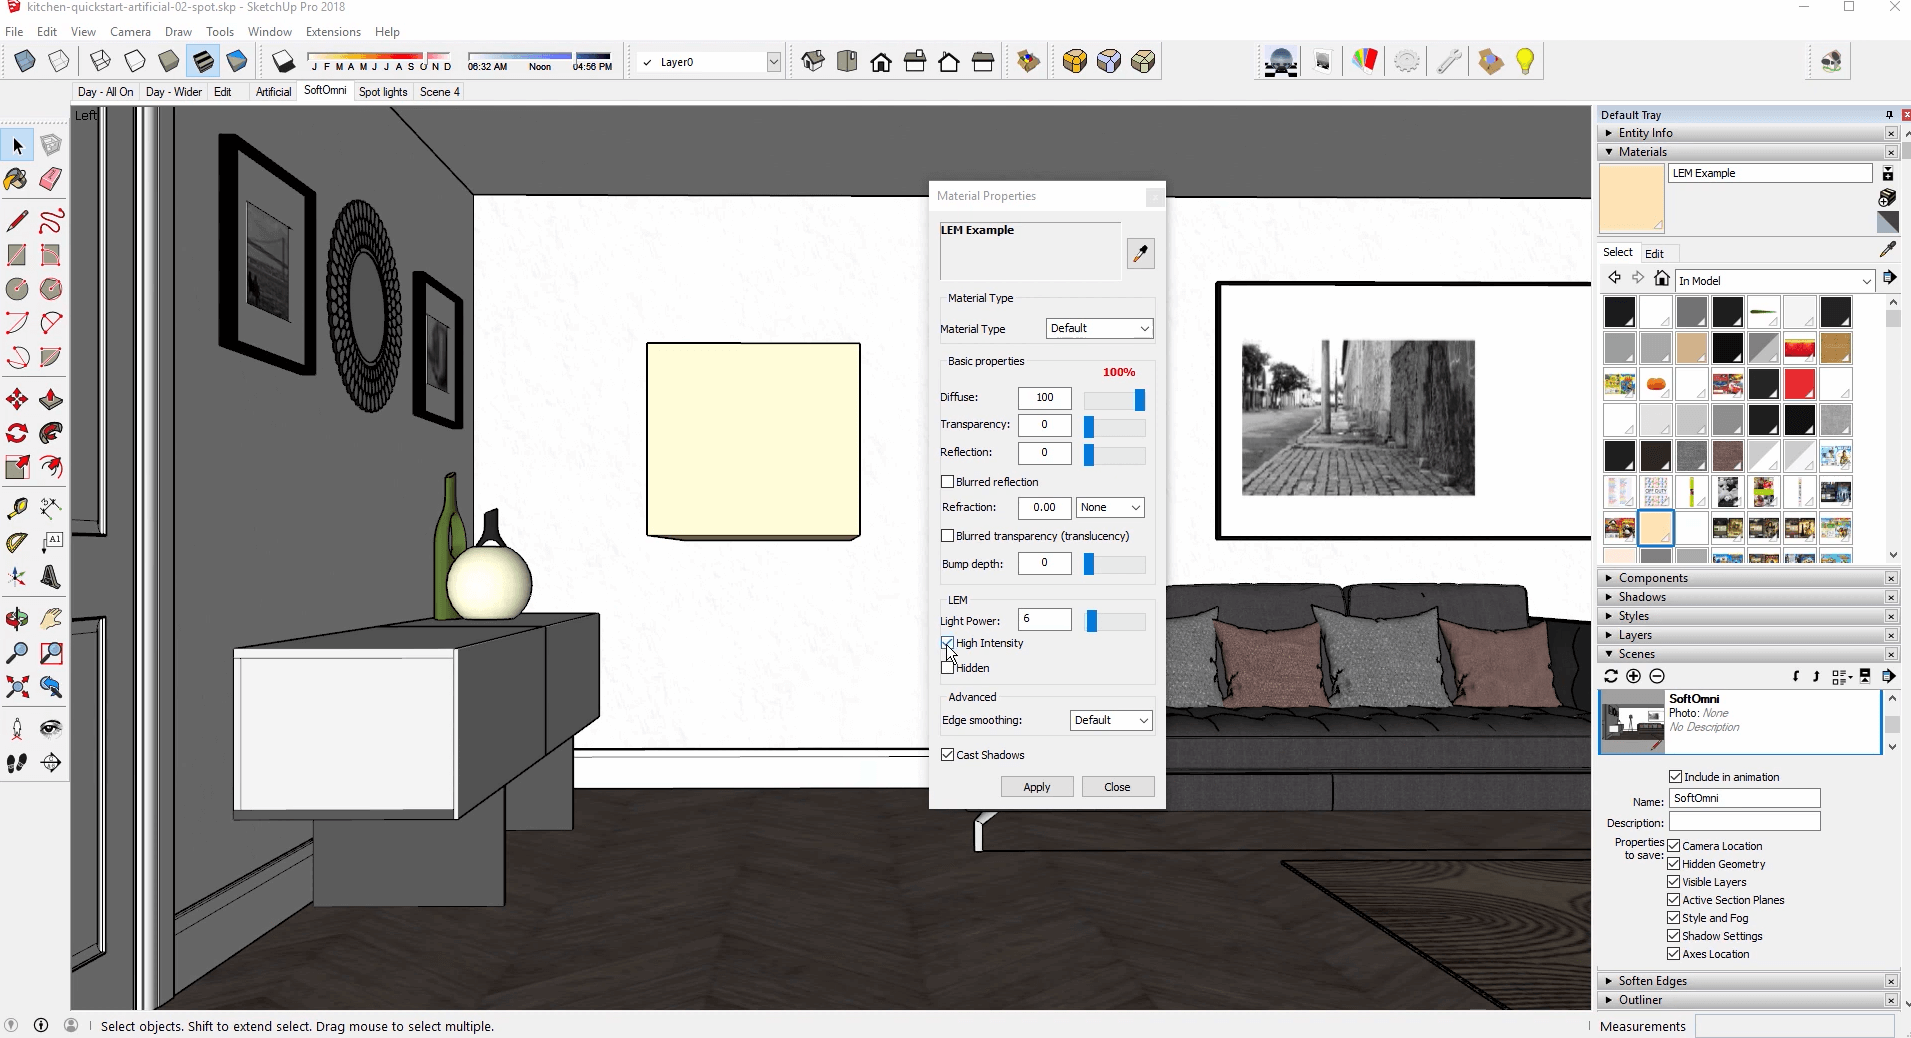Click the LEM Example color preview swatch
1911x1038 pixels.
coord(1632,200)
